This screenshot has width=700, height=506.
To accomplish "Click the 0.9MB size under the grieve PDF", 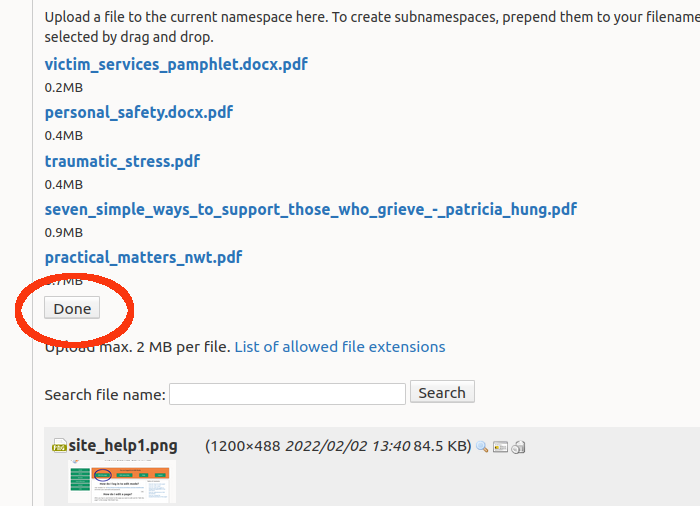I will point(63,232).
